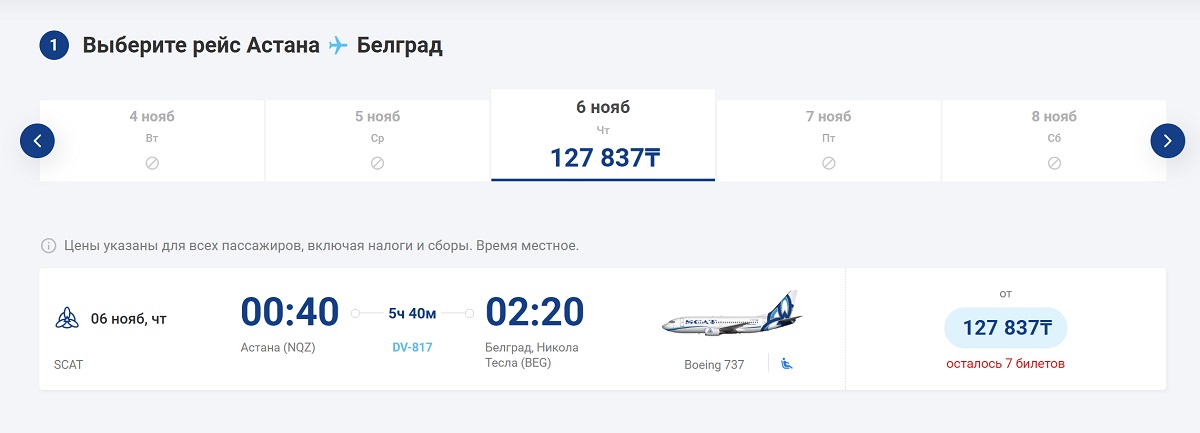Click the info icon beside price notice

click(48, 245)
